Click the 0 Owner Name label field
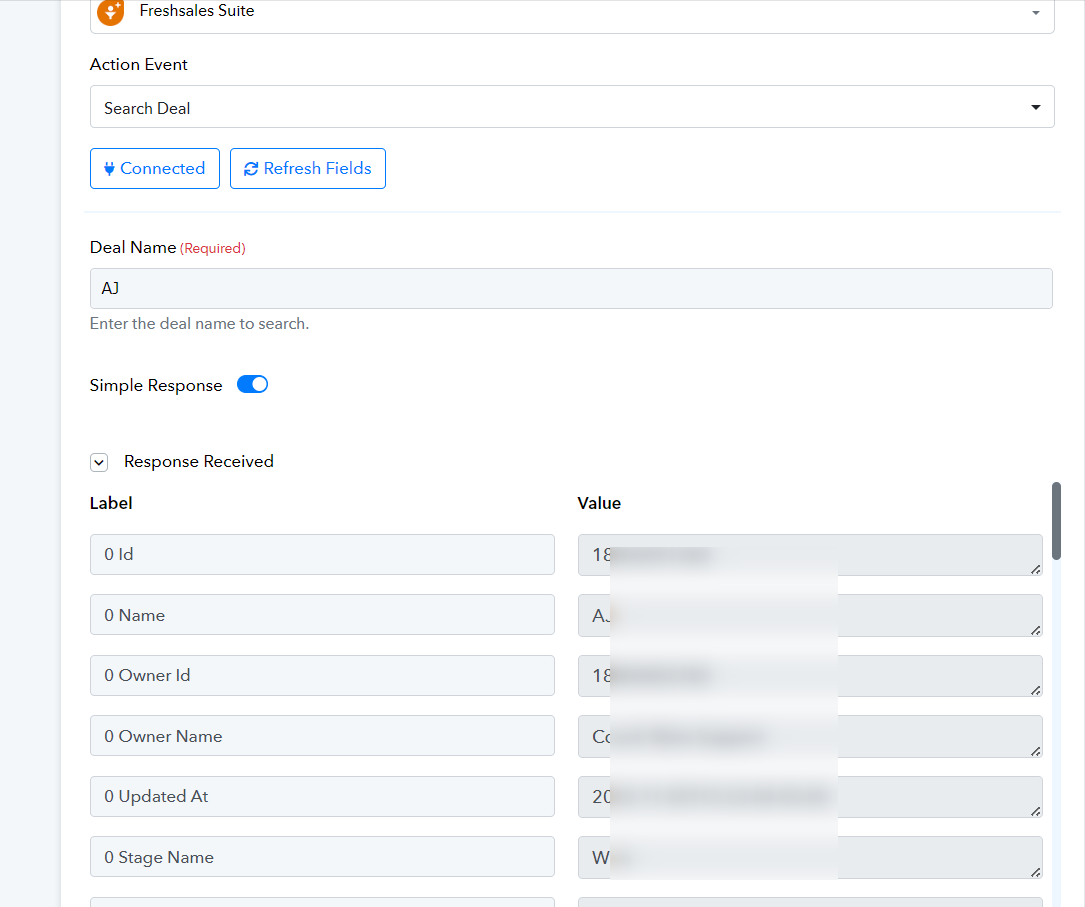 coord(322,736)
